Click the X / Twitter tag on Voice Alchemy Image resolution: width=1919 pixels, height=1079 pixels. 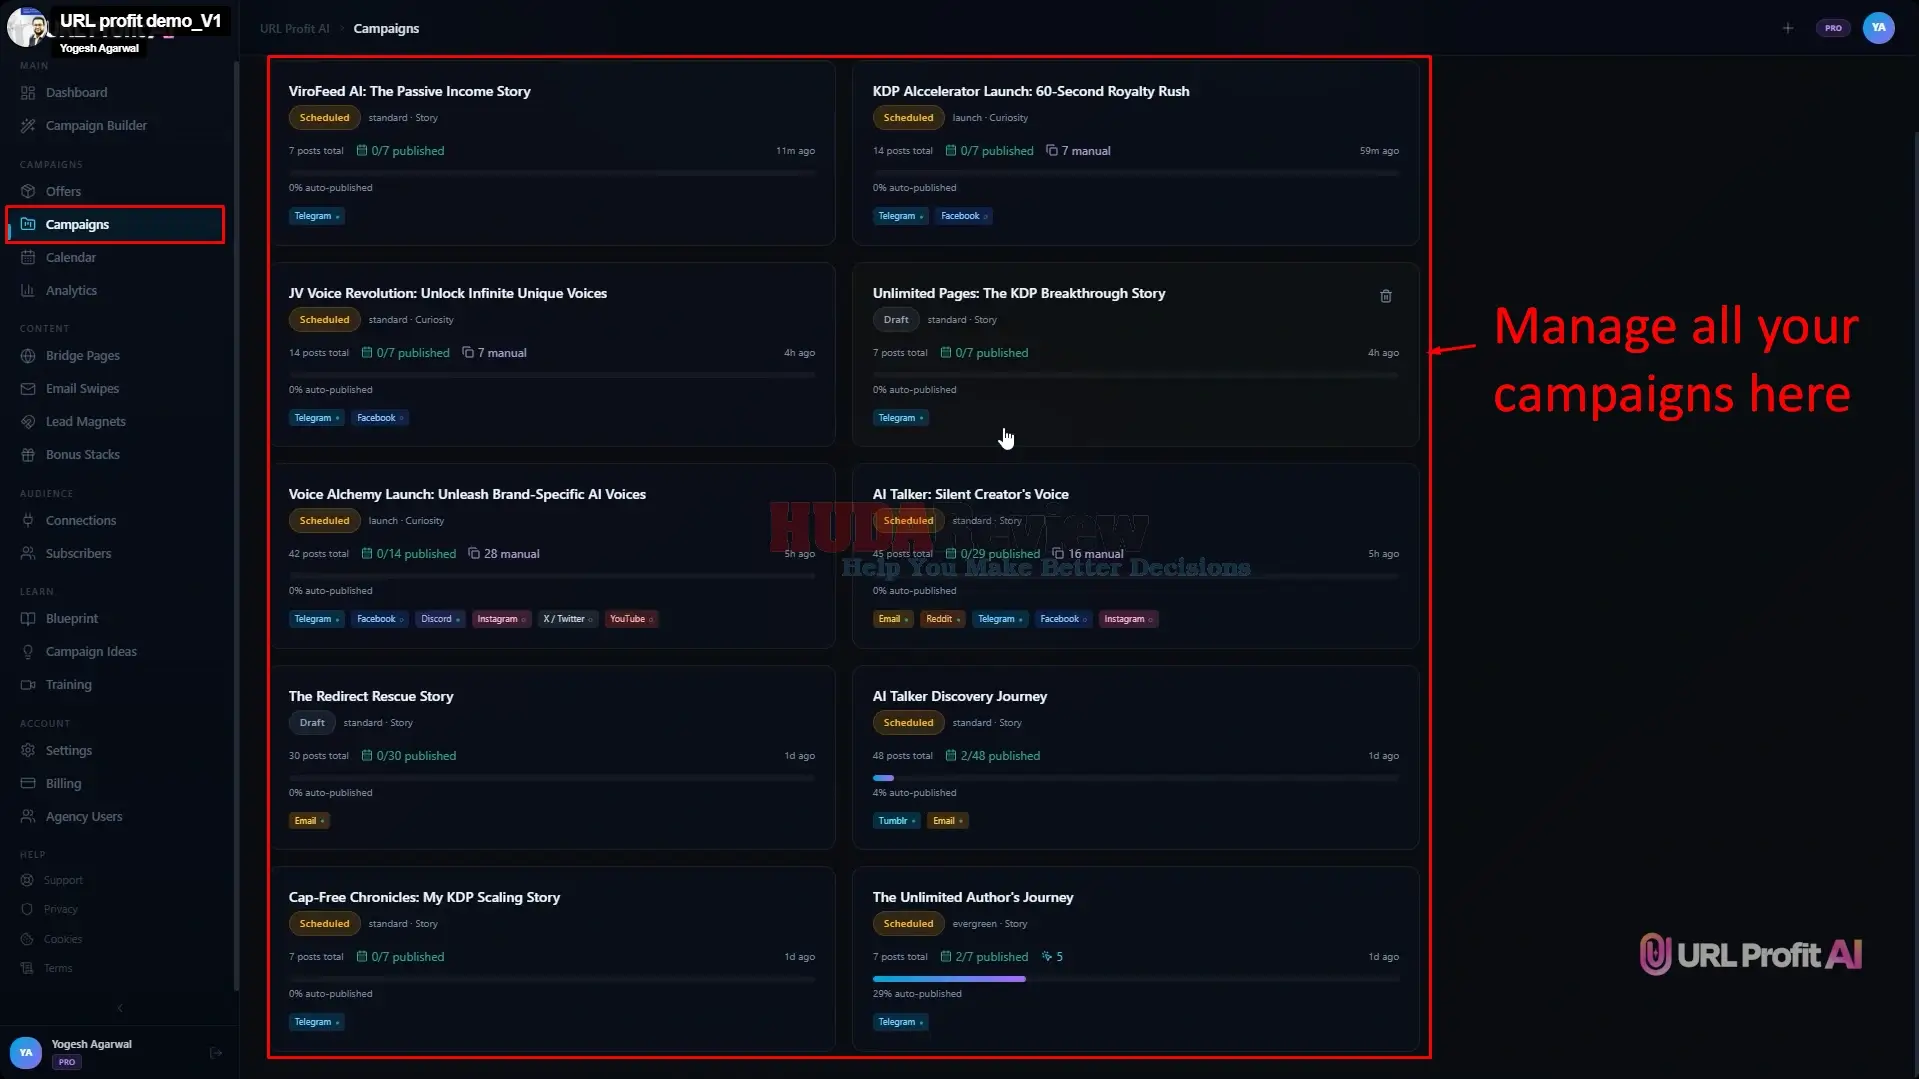pyautogui.click(x=567, y=619)
